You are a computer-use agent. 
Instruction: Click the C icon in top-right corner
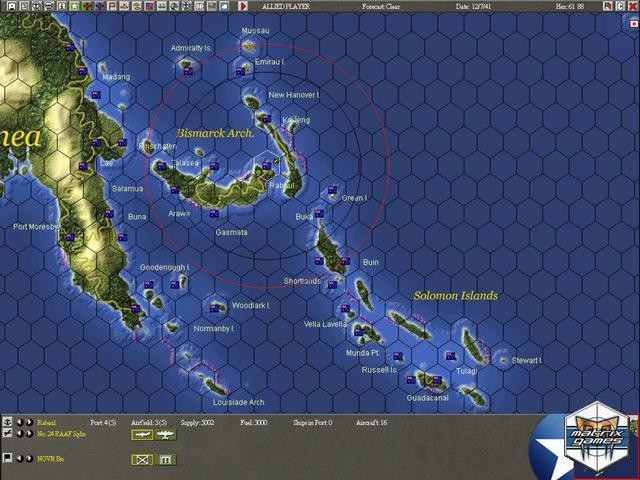(x=620, y=6)
